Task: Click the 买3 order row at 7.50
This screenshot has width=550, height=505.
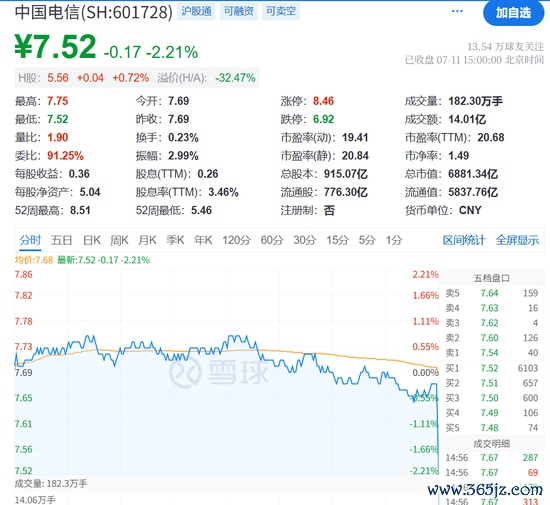Action: click(x=491, y=398)
